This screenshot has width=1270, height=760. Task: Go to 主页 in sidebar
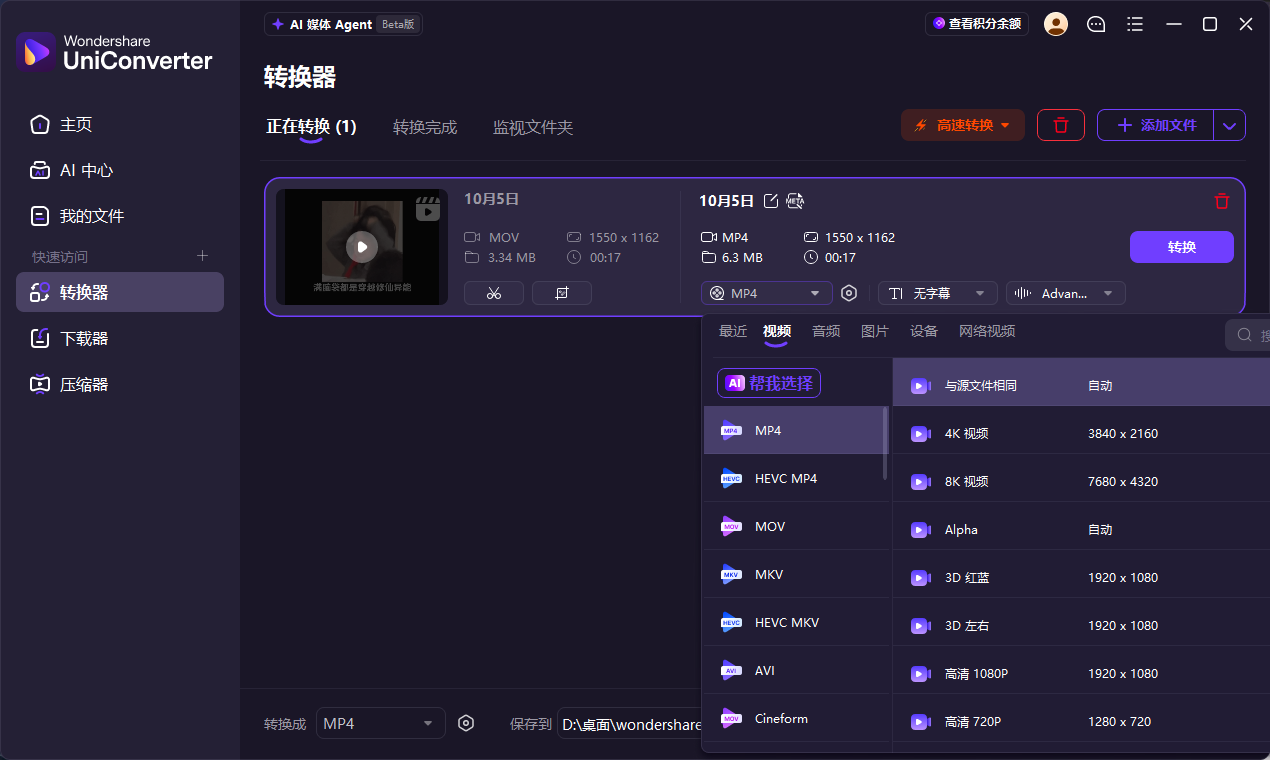[x=120, y=125]
